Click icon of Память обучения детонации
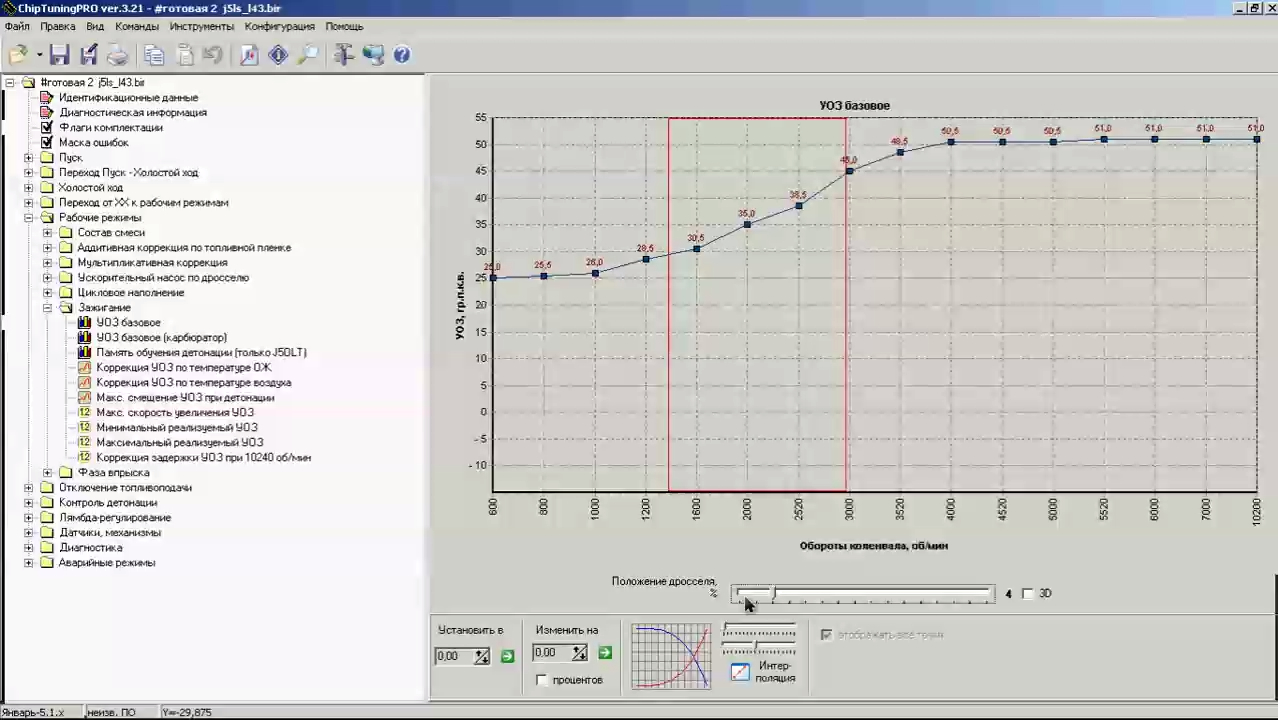1278x720 pixels. 84,352
